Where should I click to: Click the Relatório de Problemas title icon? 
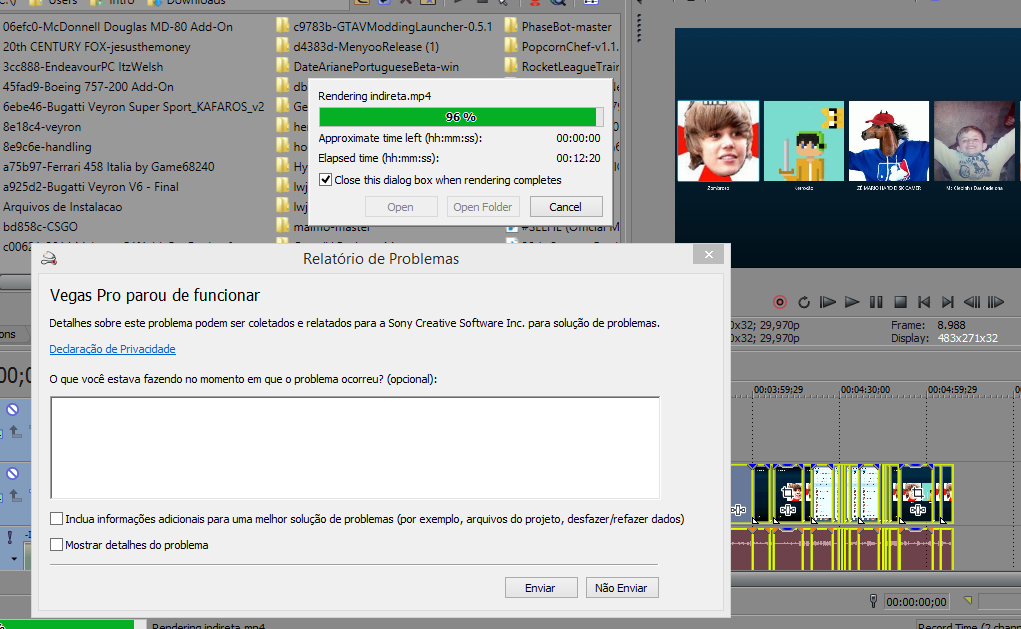point(49,259)
